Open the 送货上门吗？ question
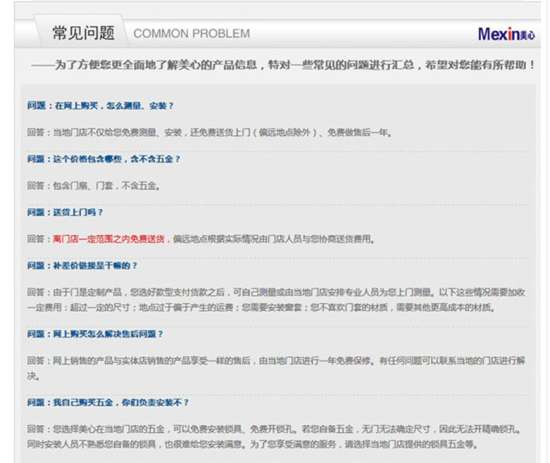The height and width of the screenshot is (463, 550). (65, 212)
